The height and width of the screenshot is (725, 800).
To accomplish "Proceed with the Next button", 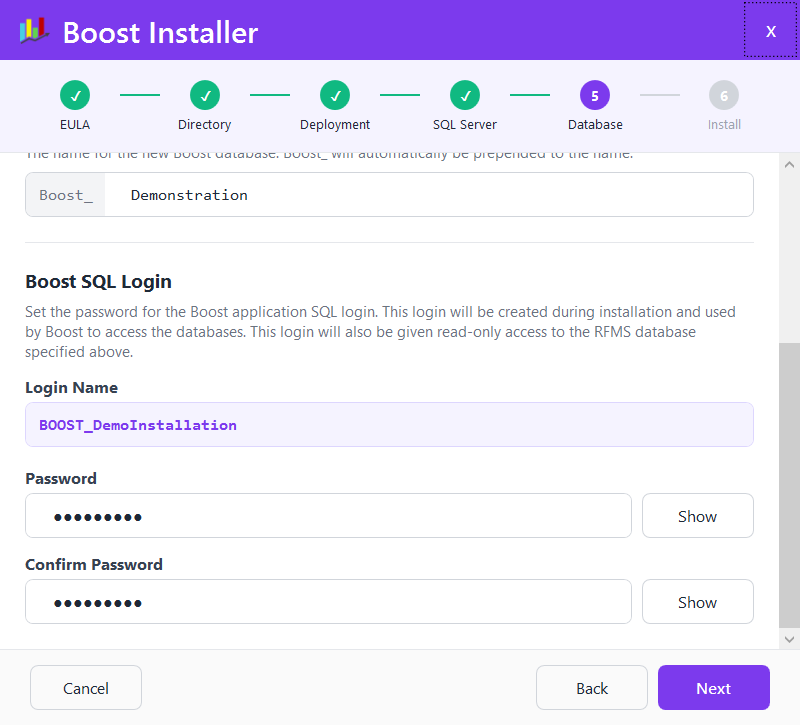I will (x=714, y=688).
